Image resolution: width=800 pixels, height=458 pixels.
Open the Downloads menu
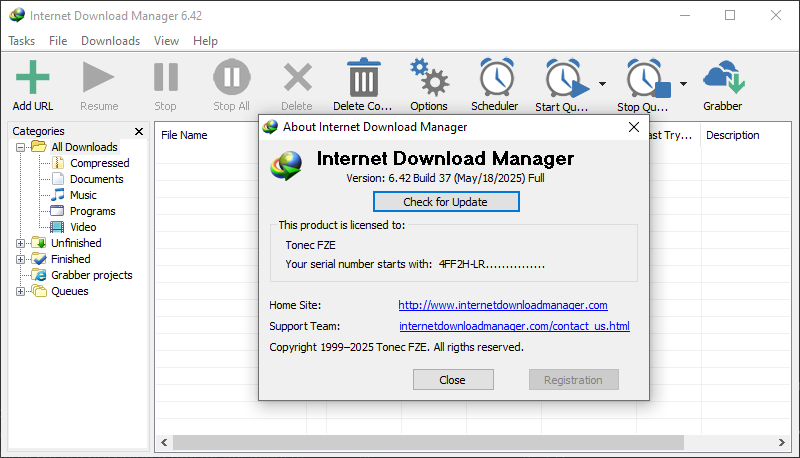coord(111,41)
